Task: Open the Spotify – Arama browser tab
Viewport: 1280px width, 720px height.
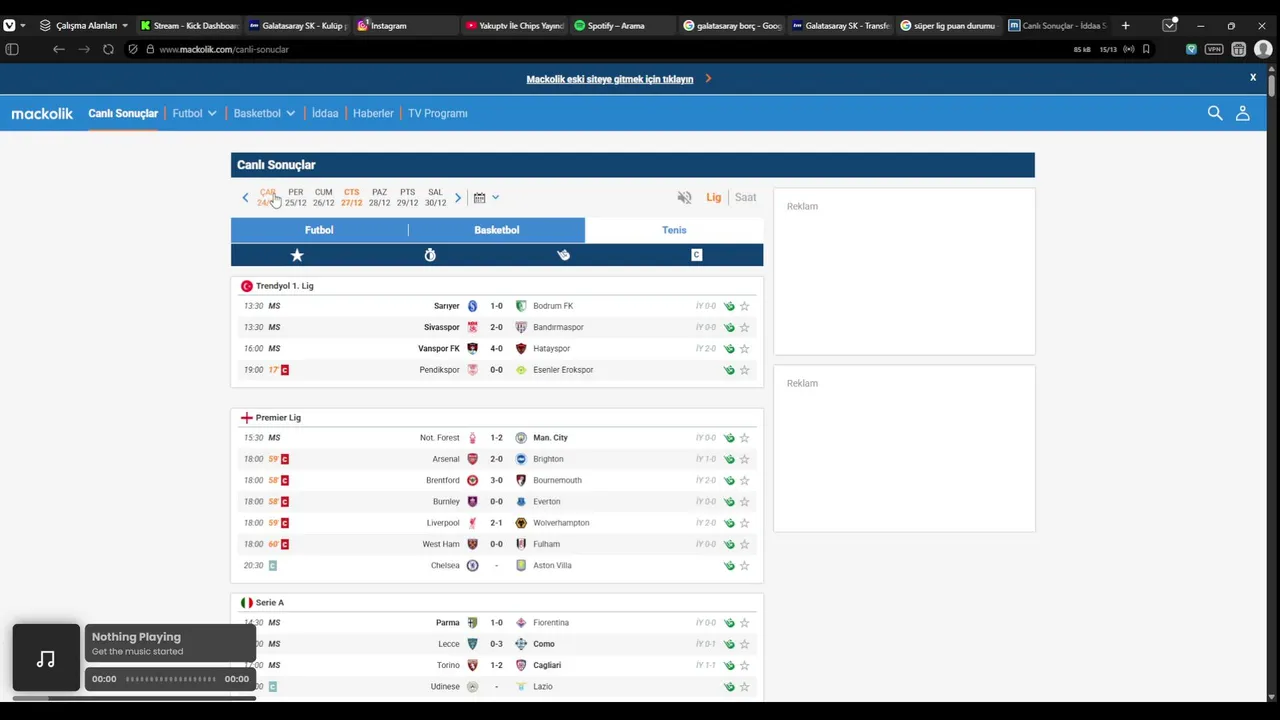Action: (x=622, y=25)
